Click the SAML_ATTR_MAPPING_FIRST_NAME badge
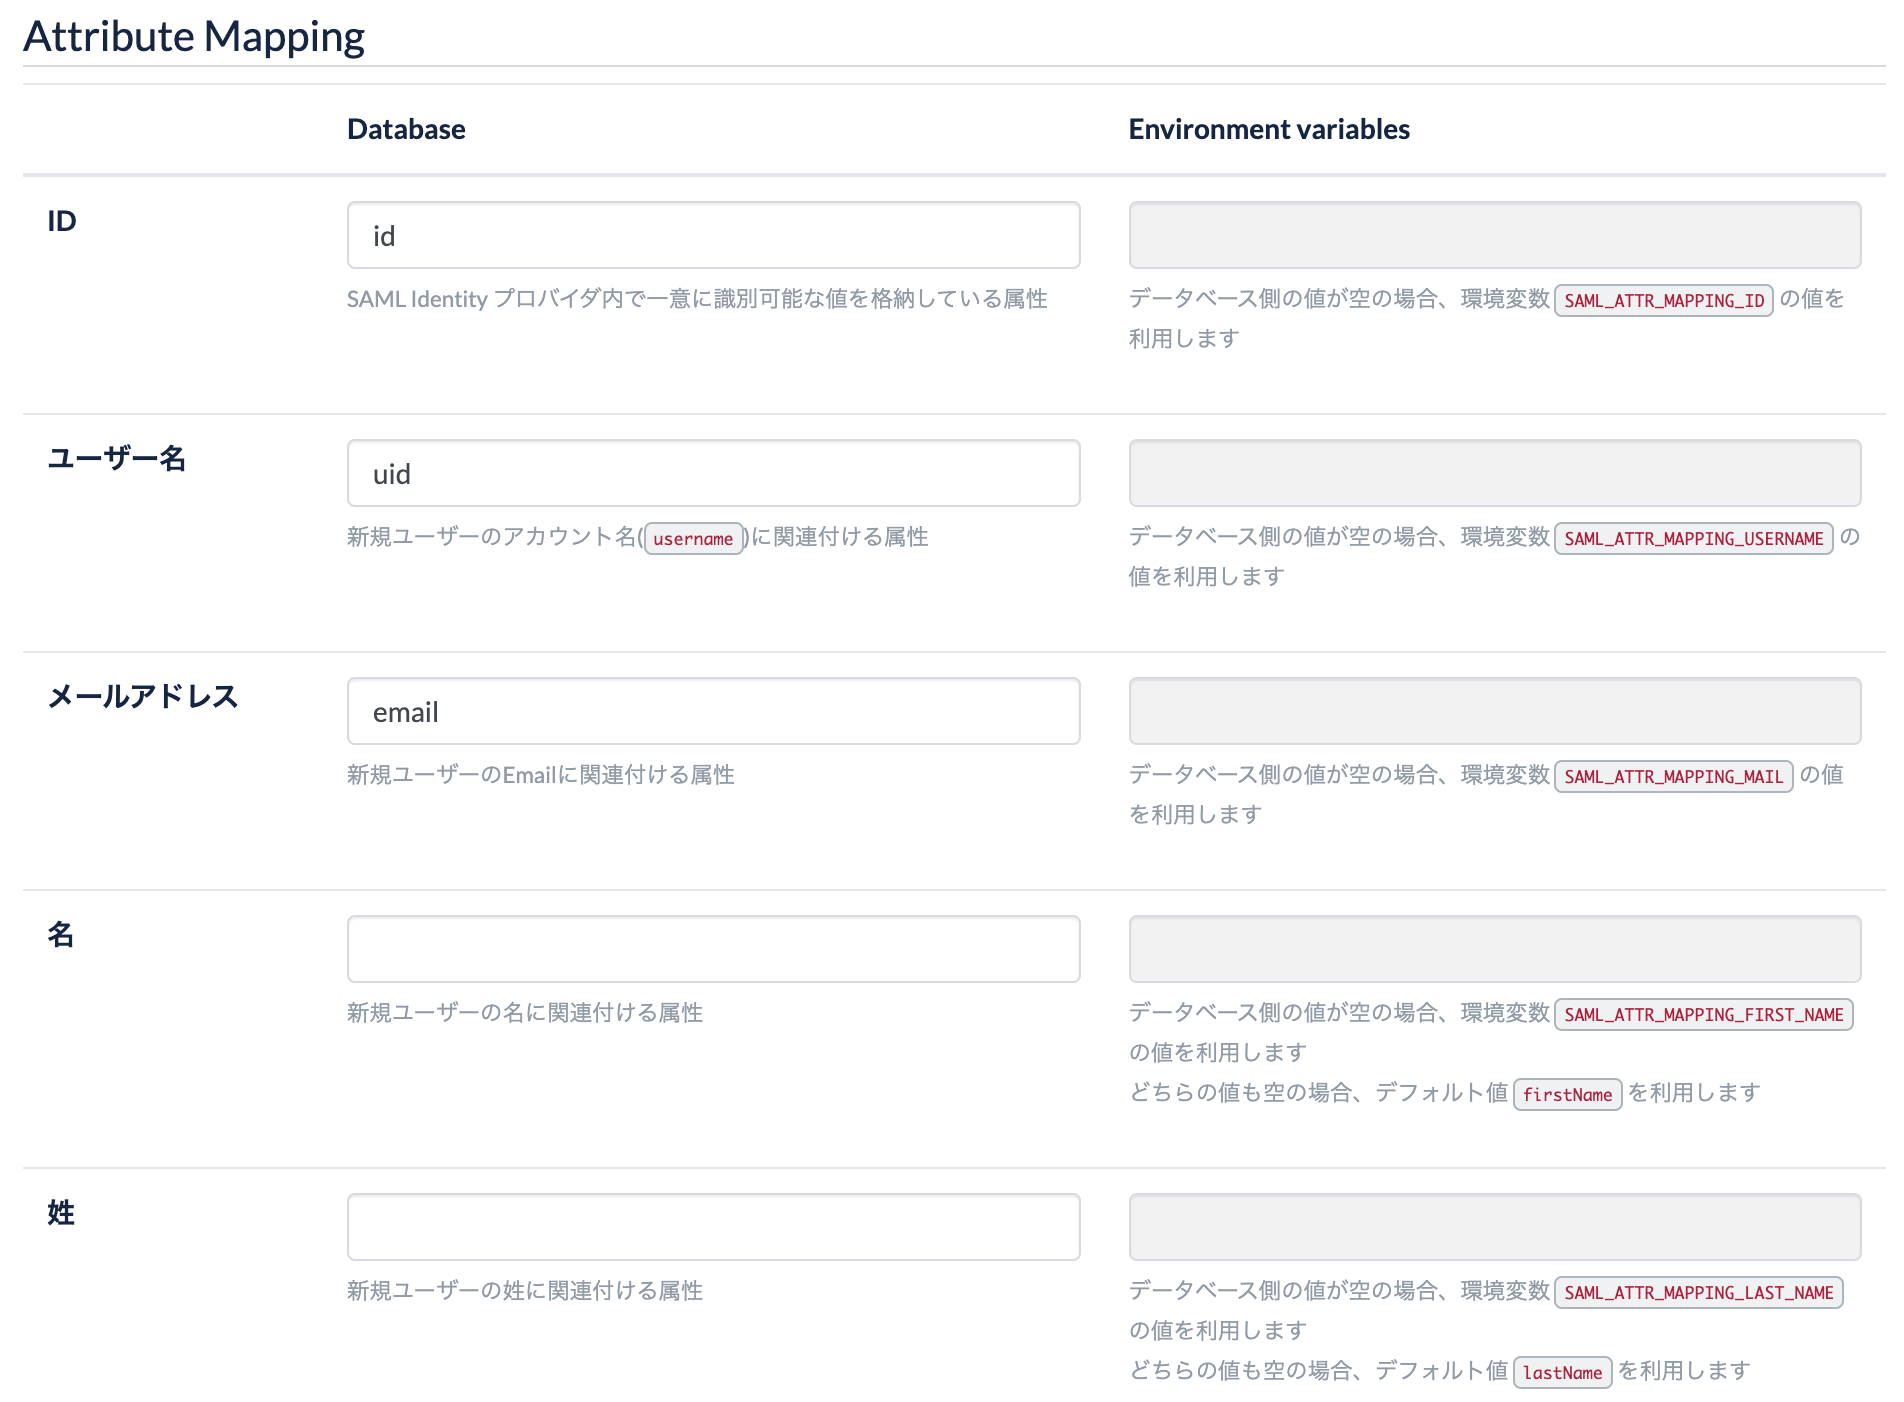Viewport: 1904px width, 1402px height. click(1704, 1014)
